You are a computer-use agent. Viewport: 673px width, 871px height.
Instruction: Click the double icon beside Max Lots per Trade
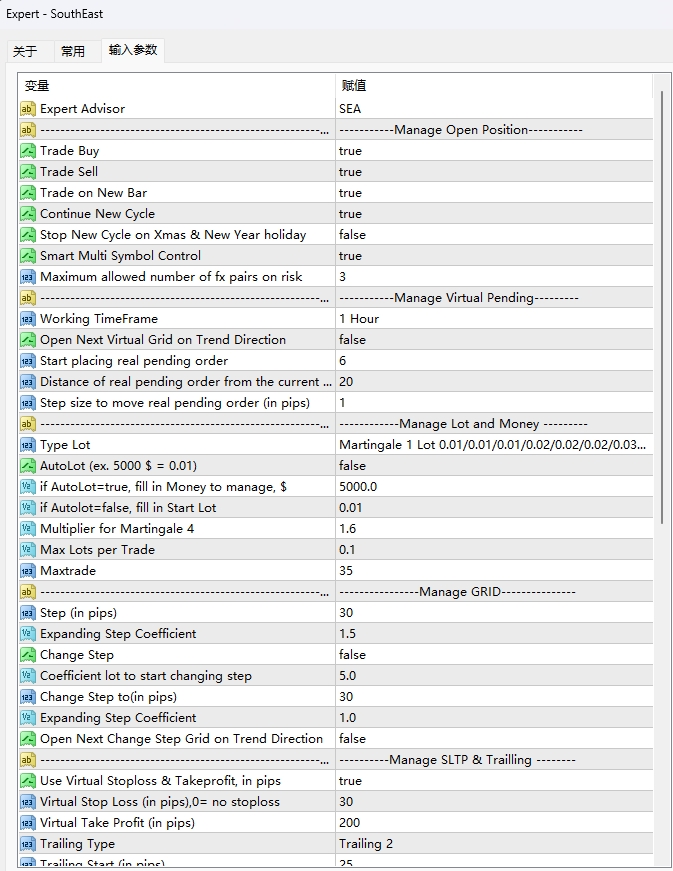pos(28,549)
